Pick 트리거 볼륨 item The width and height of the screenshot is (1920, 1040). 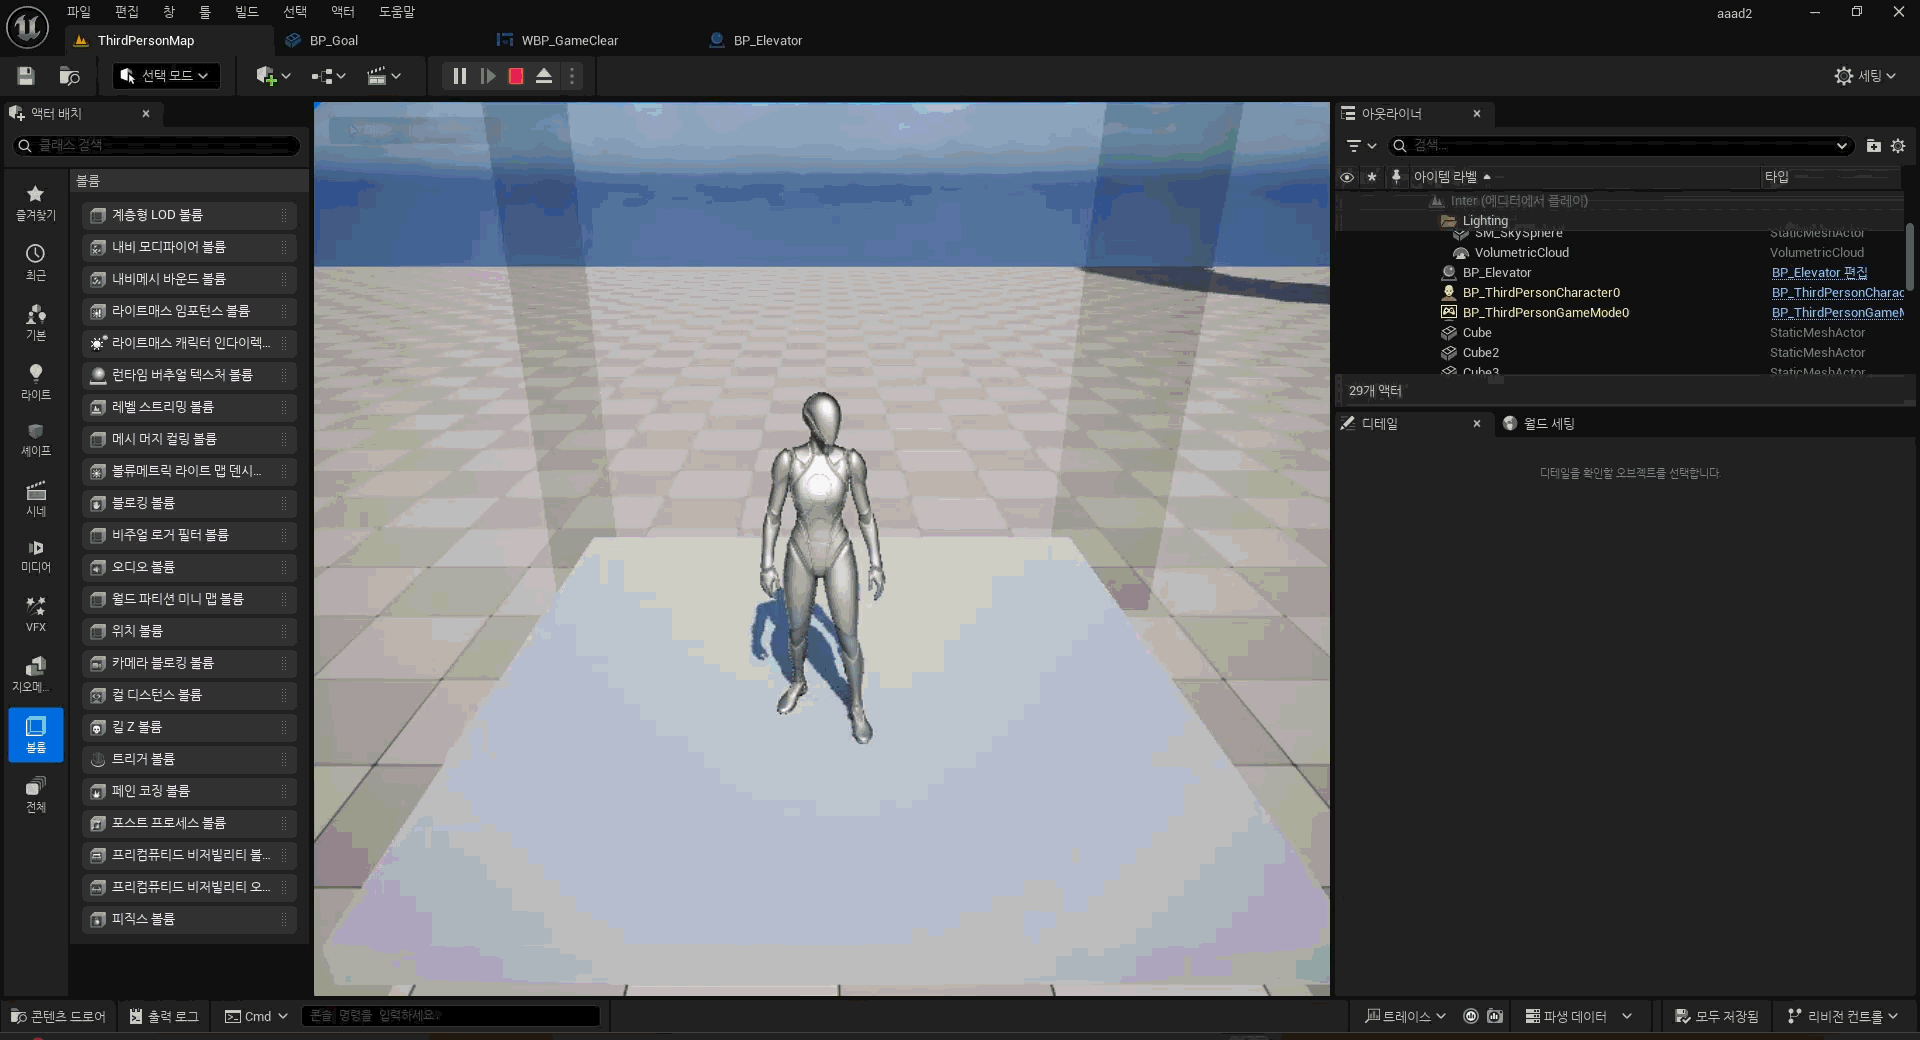coord(189,759)
